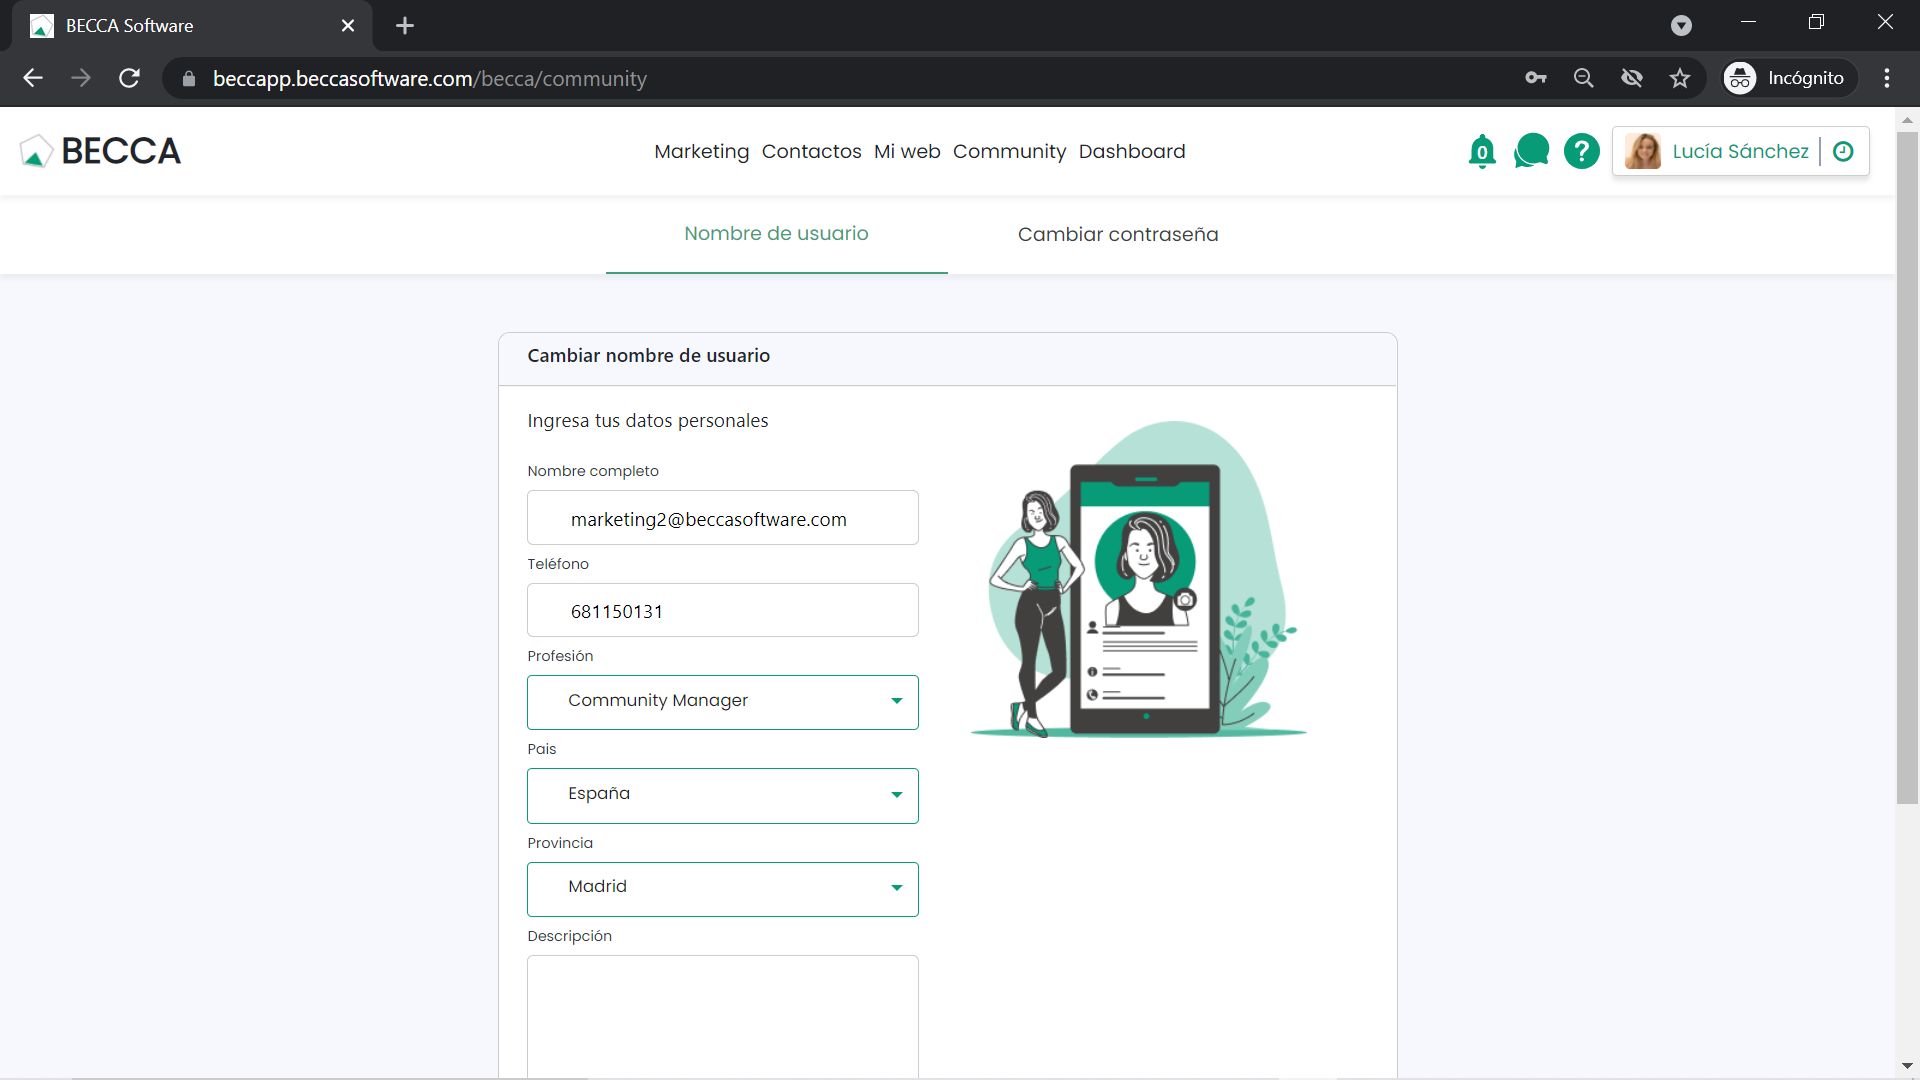
Task: Click the Incógnito profile button
Action: 1788,78
